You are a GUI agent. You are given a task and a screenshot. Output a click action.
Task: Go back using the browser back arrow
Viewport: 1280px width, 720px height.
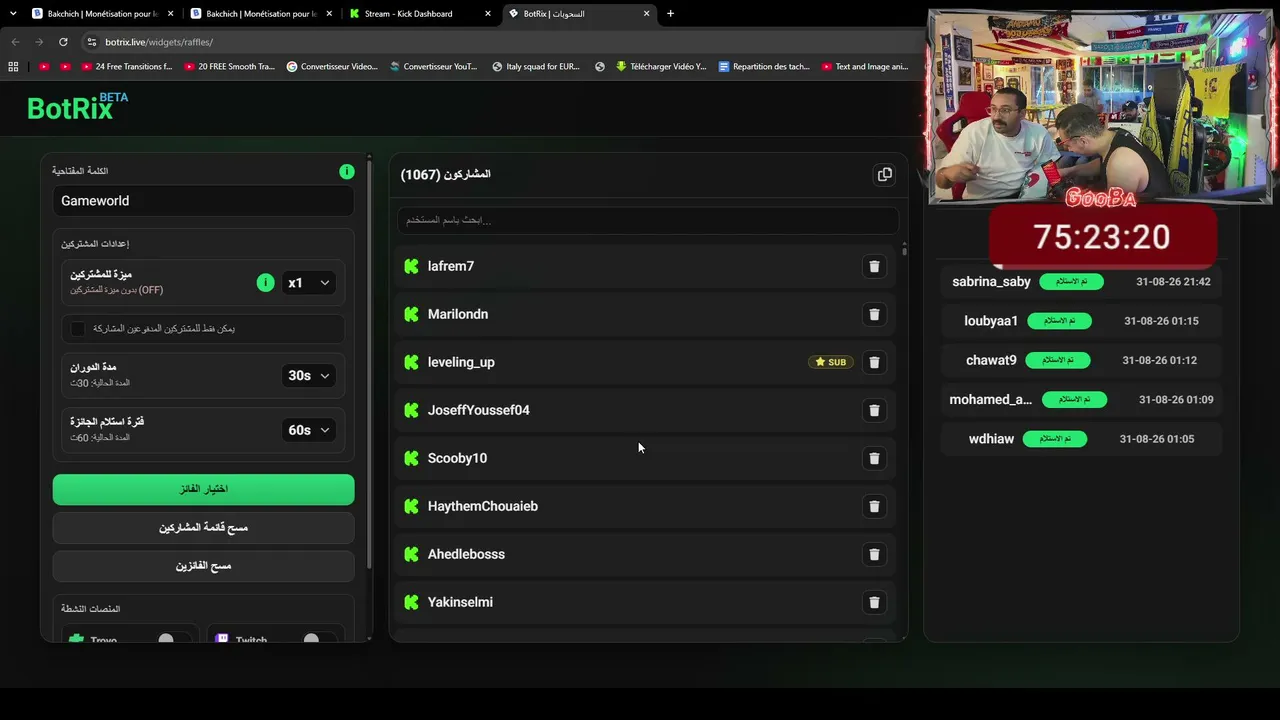pos(15,42)
